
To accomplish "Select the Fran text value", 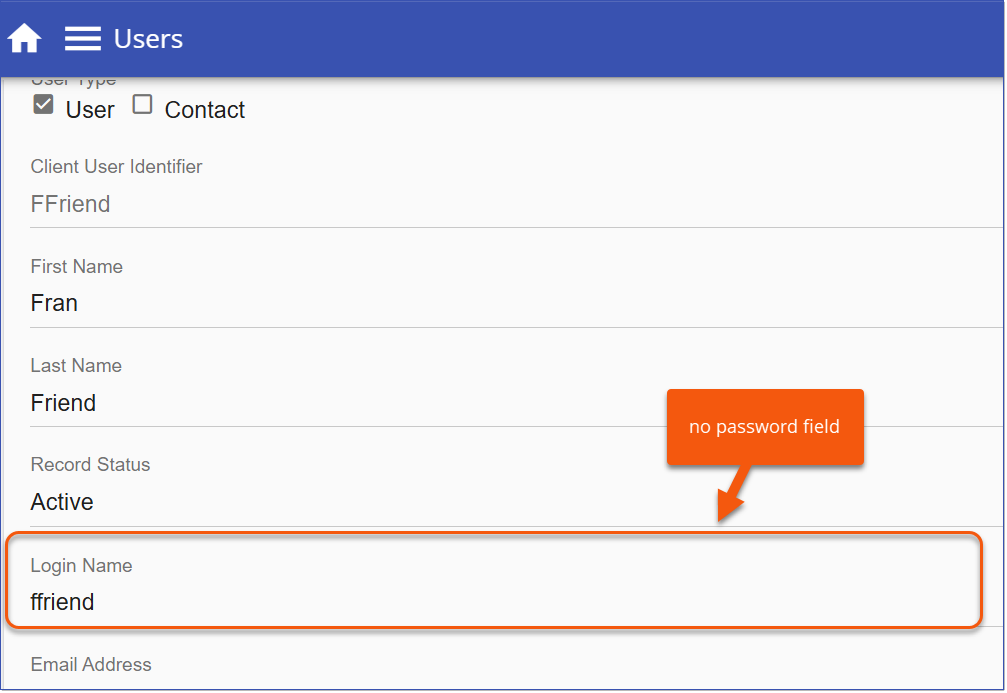I will [x=53, y=303].
